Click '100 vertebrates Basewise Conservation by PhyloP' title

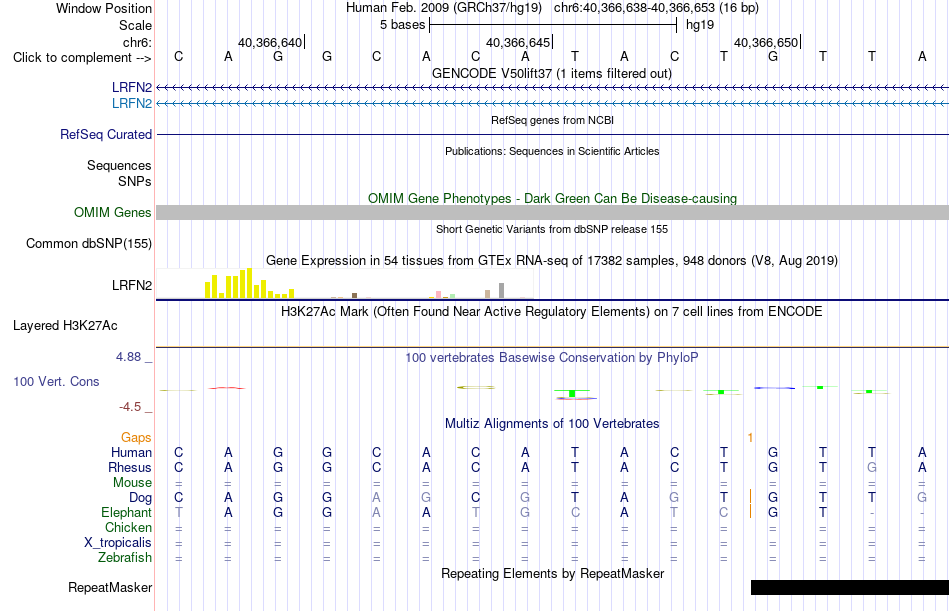(551, 358)
